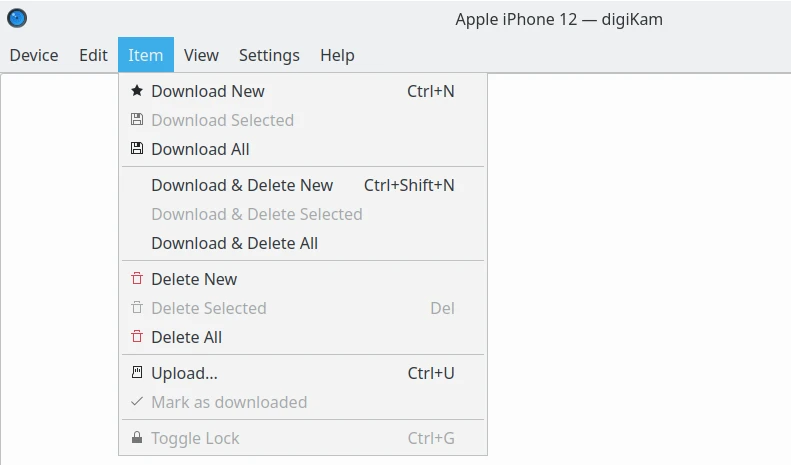
Task: Click the trash icon next to Delete All
Action: [x=137, y=337]
